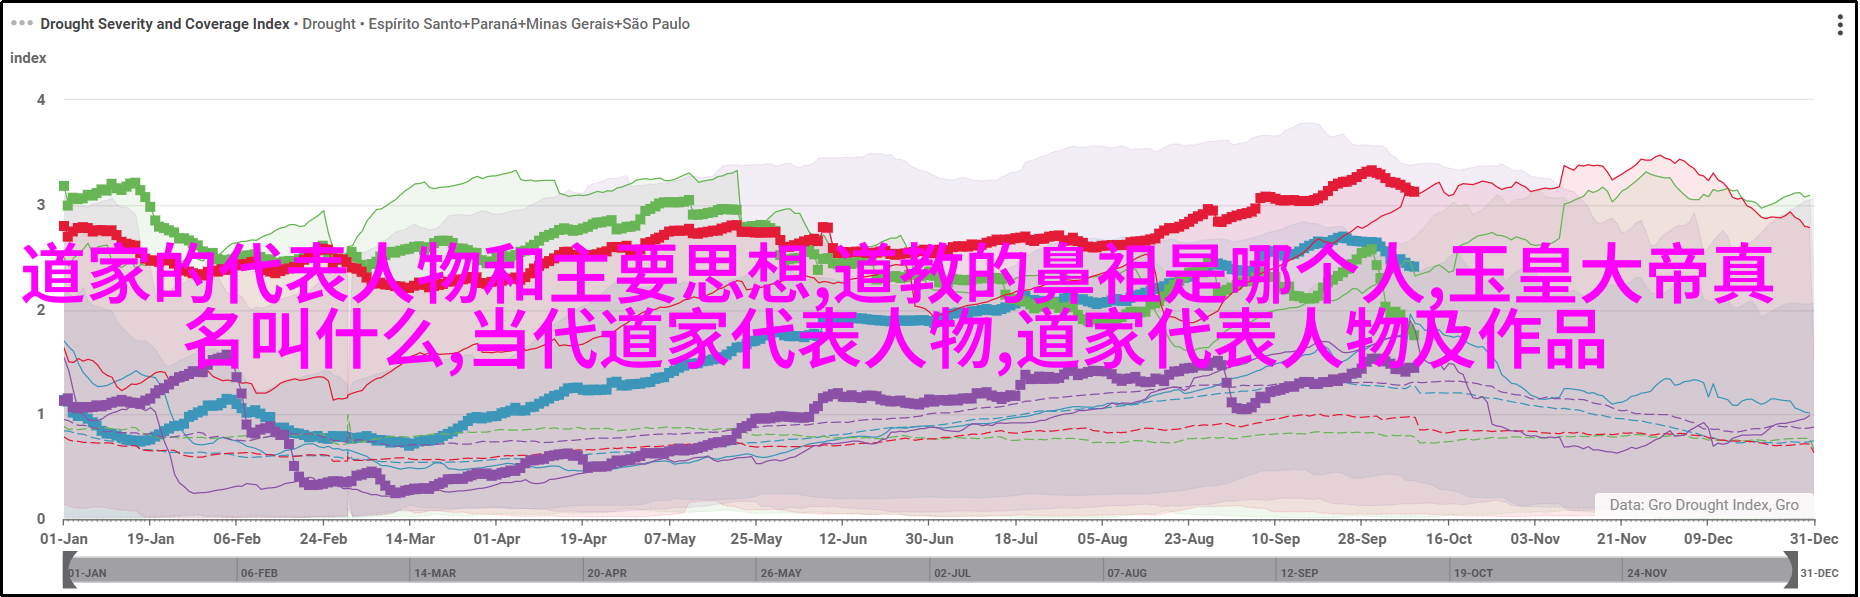Click the x-axis label 25-May
Viewport: 1860px width, 597px height.
click(756, 539)
